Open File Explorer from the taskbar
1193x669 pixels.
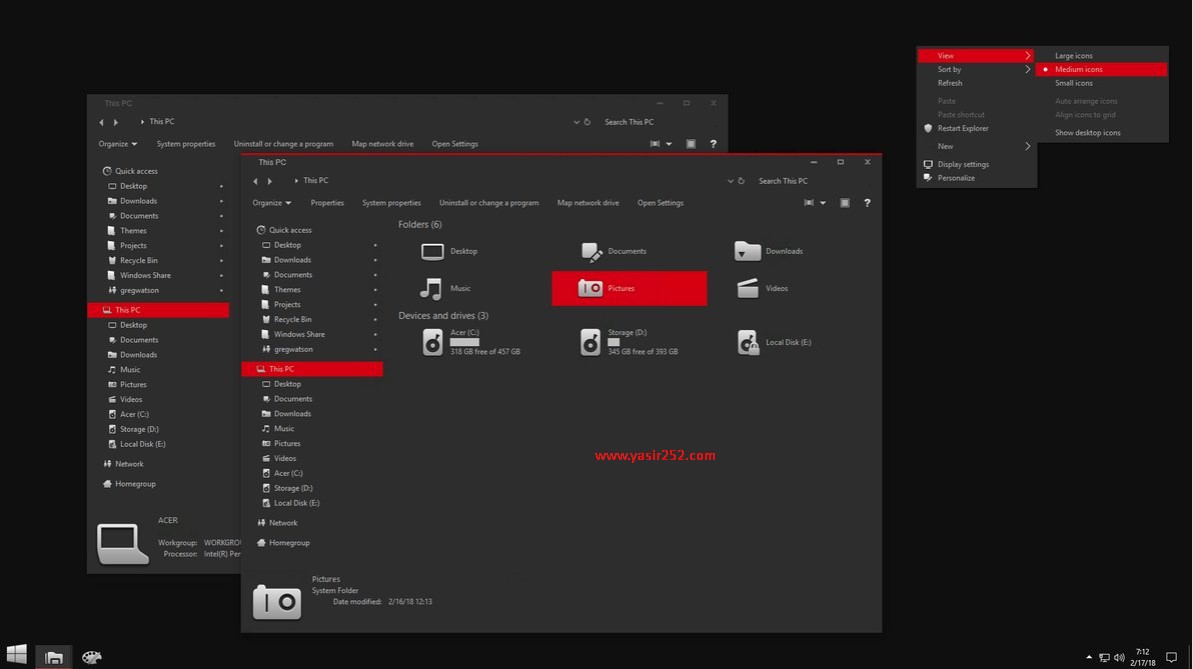click(x=52, y=656)
